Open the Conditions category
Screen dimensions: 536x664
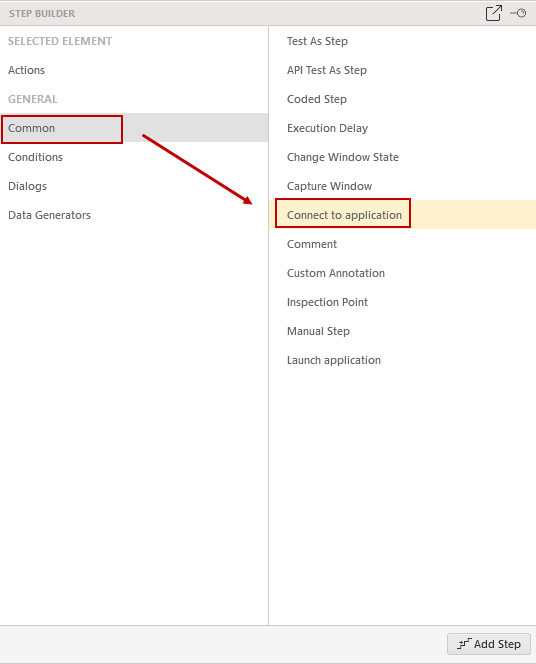coord(134,157)
